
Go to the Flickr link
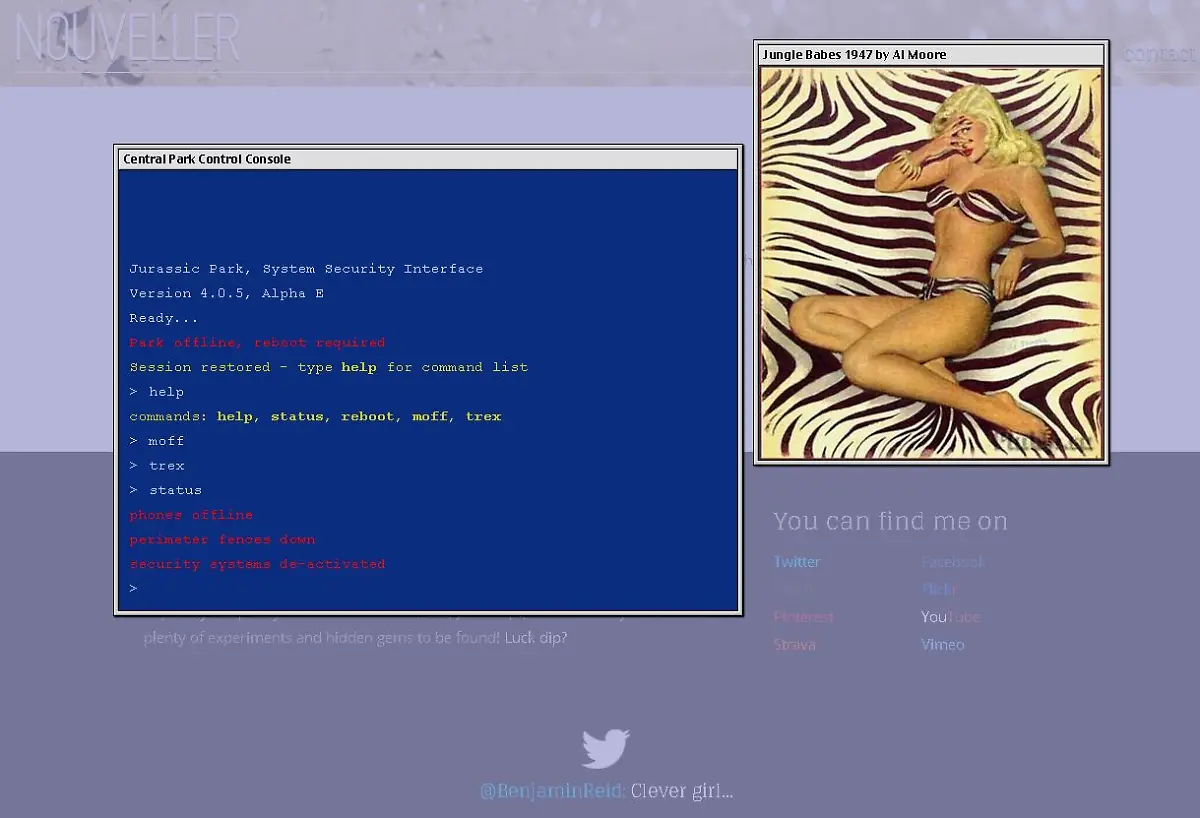[938, 589]
